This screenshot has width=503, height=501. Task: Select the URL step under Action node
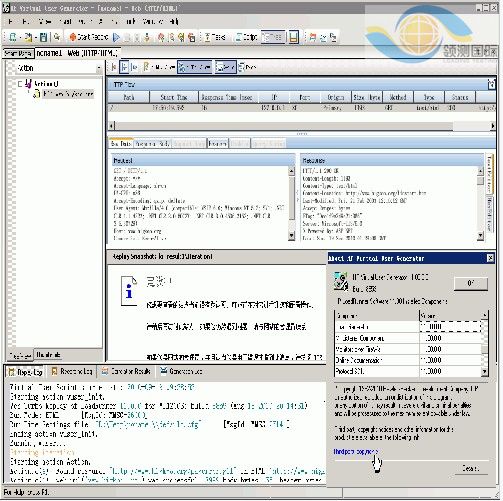click(68, 94)
